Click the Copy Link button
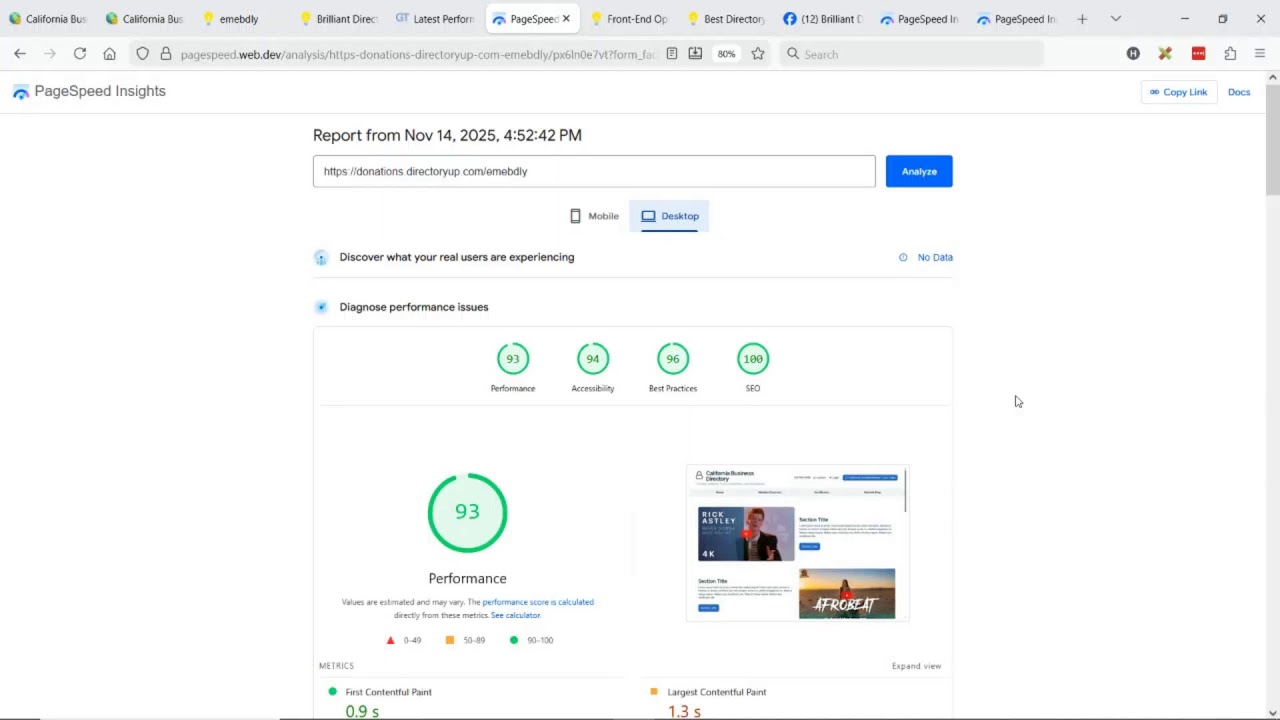Viewport: 1280px width, 720px height. [x=1179, y=92]
